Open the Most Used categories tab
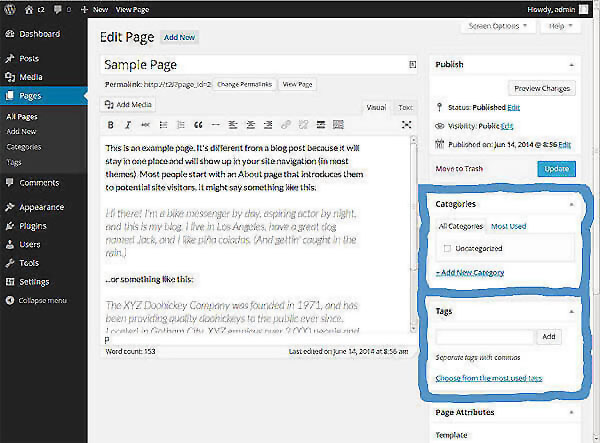The height and width of the screenshot is (443, 600). click(x=508, y=226)
